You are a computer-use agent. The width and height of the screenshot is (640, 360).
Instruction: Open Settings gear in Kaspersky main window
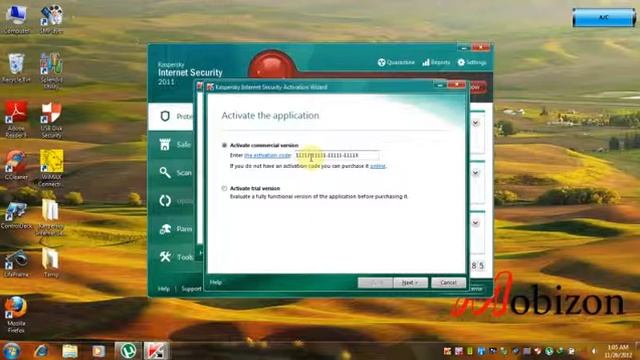(472, 62)
